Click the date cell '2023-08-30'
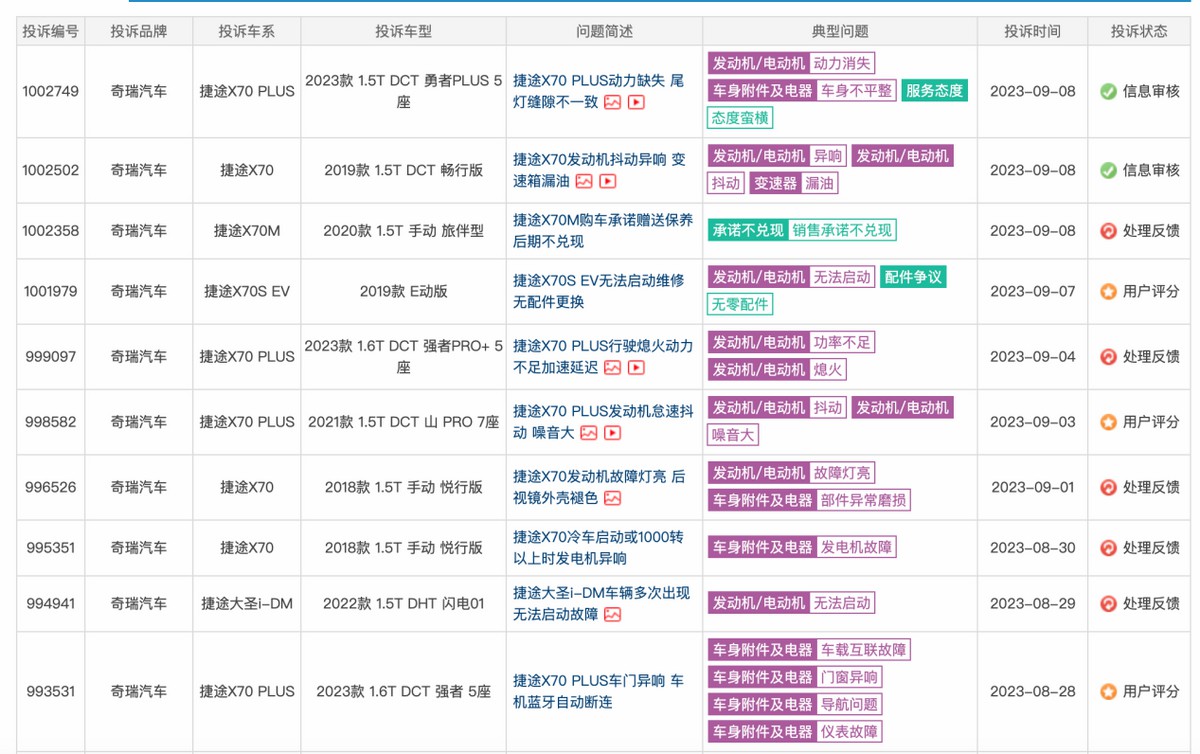This screenshot has width=1200, height=754. tap(1033, 548)
